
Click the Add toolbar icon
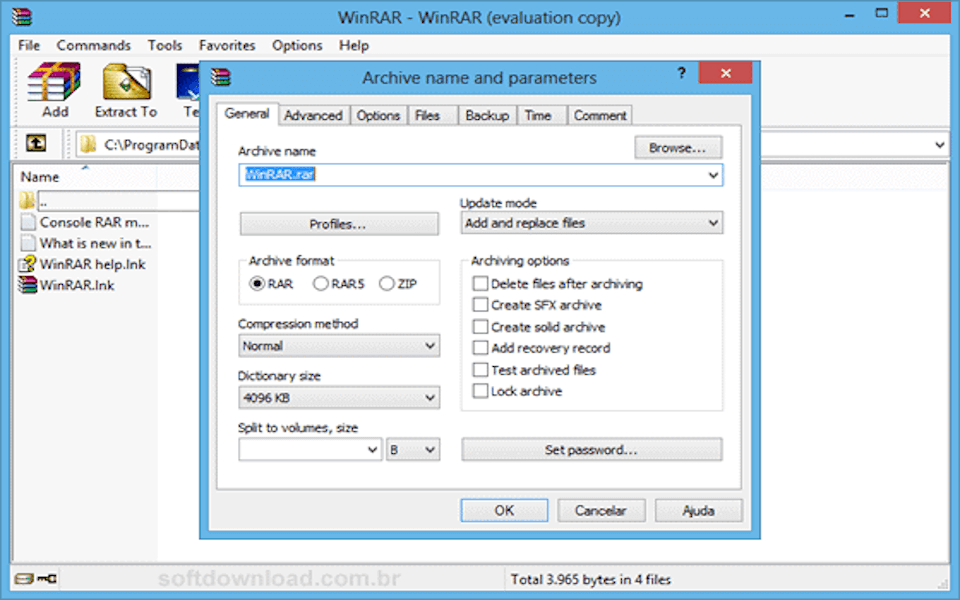pyautogui.click(x=54, y=82)
